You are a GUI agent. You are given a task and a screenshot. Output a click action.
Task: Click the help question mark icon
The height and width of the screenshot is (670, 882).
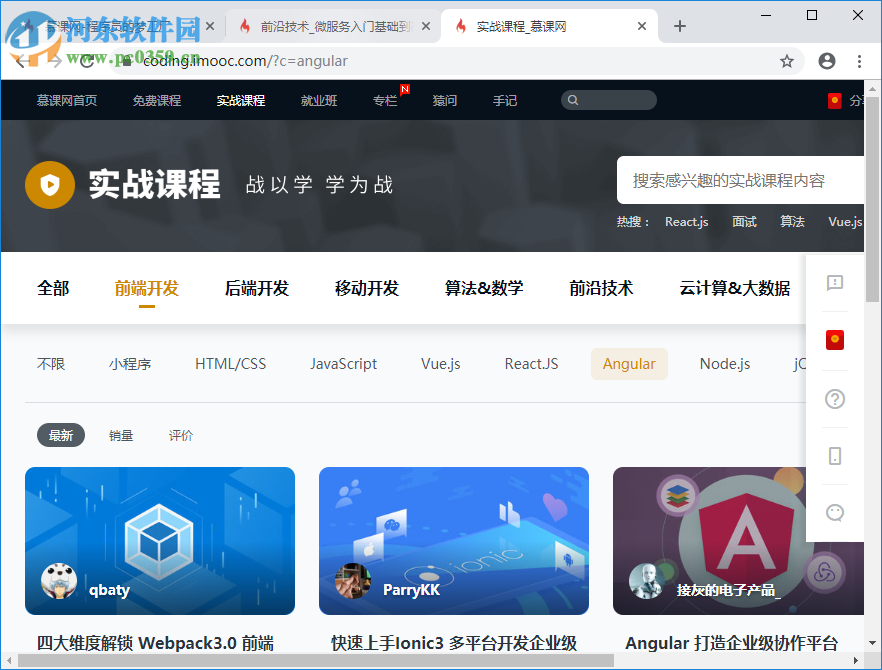[834, 399]
